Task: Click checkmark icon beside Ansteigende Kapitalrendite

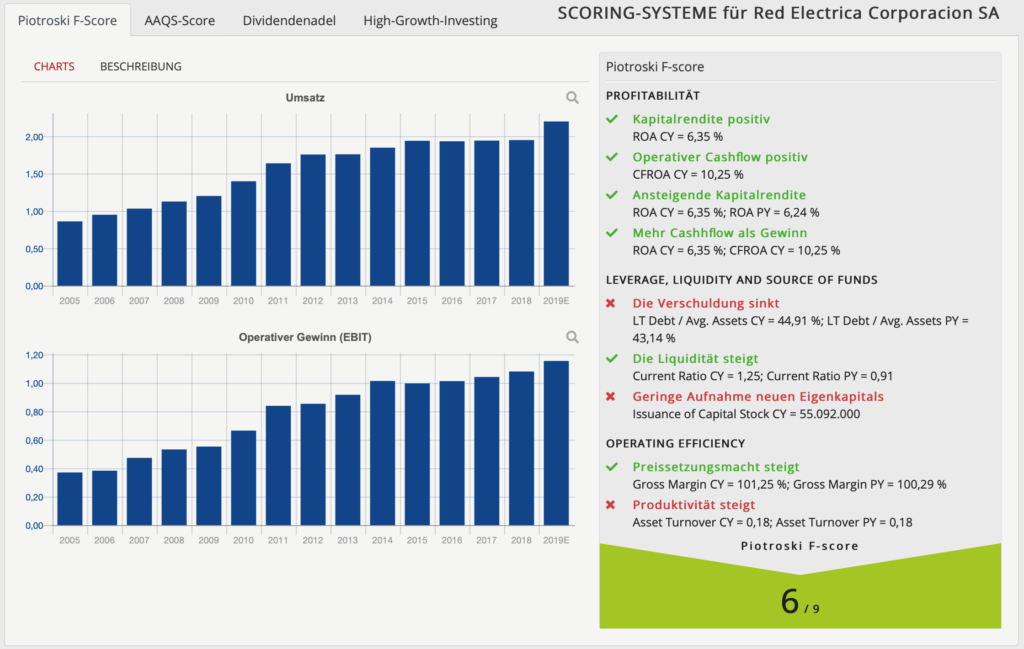Action: 612,195
